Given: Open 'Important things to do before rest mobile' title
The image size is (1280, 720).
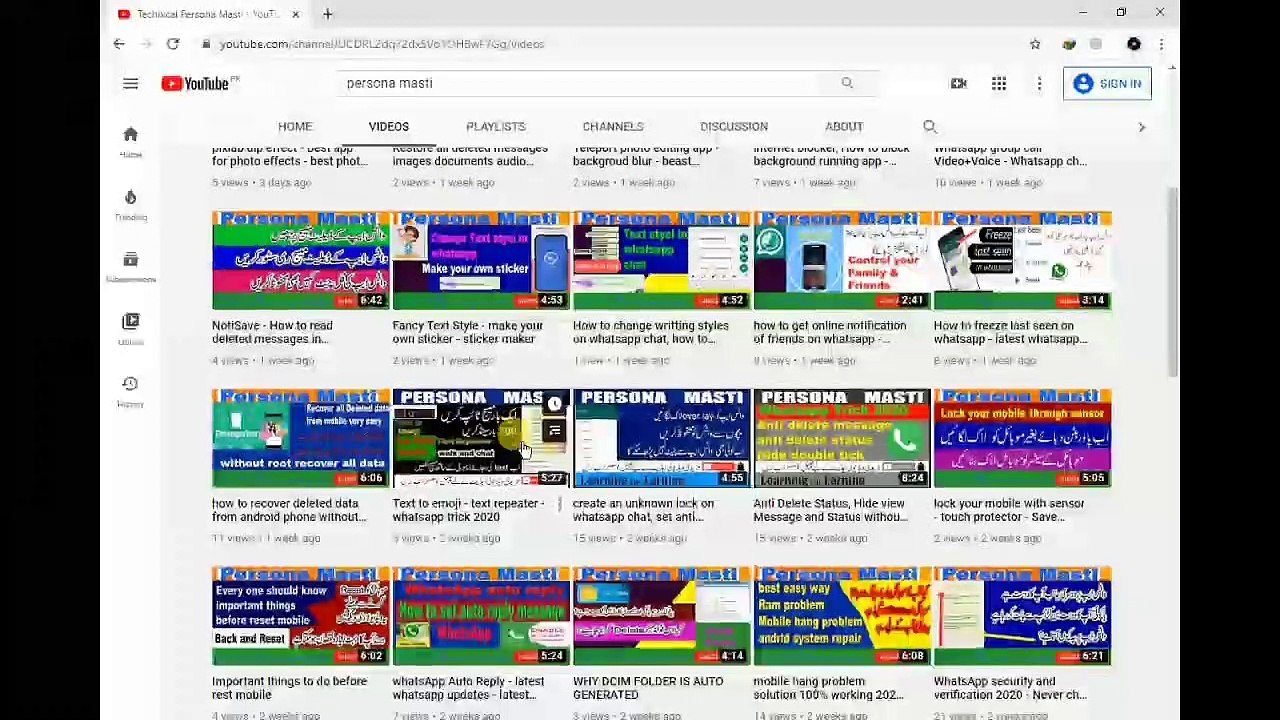Looking at the screenshot, I should click(x=289, y=688).
